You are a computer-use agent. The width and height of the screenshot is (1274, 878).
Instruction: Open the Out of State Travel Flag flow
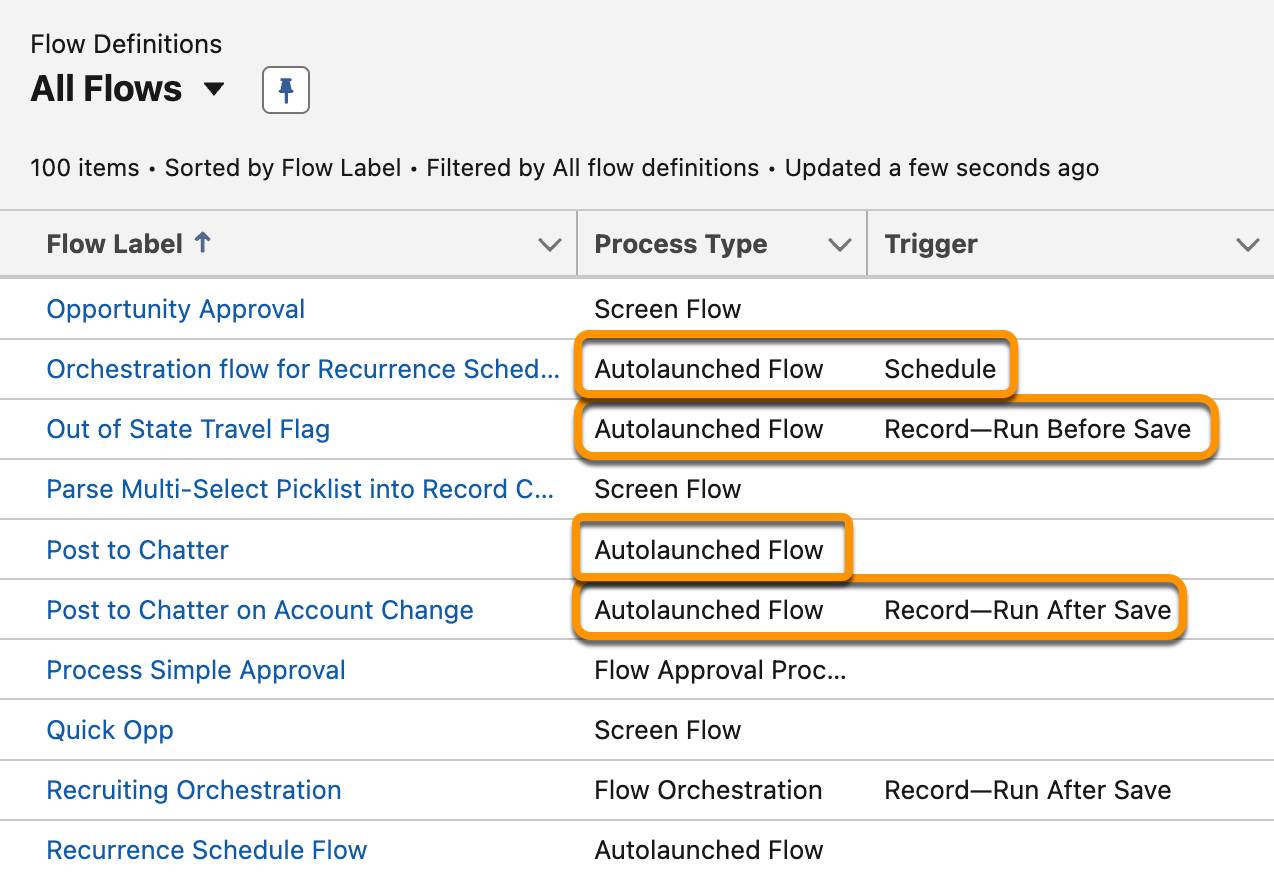pyautogui.click(x=188, y=429)
